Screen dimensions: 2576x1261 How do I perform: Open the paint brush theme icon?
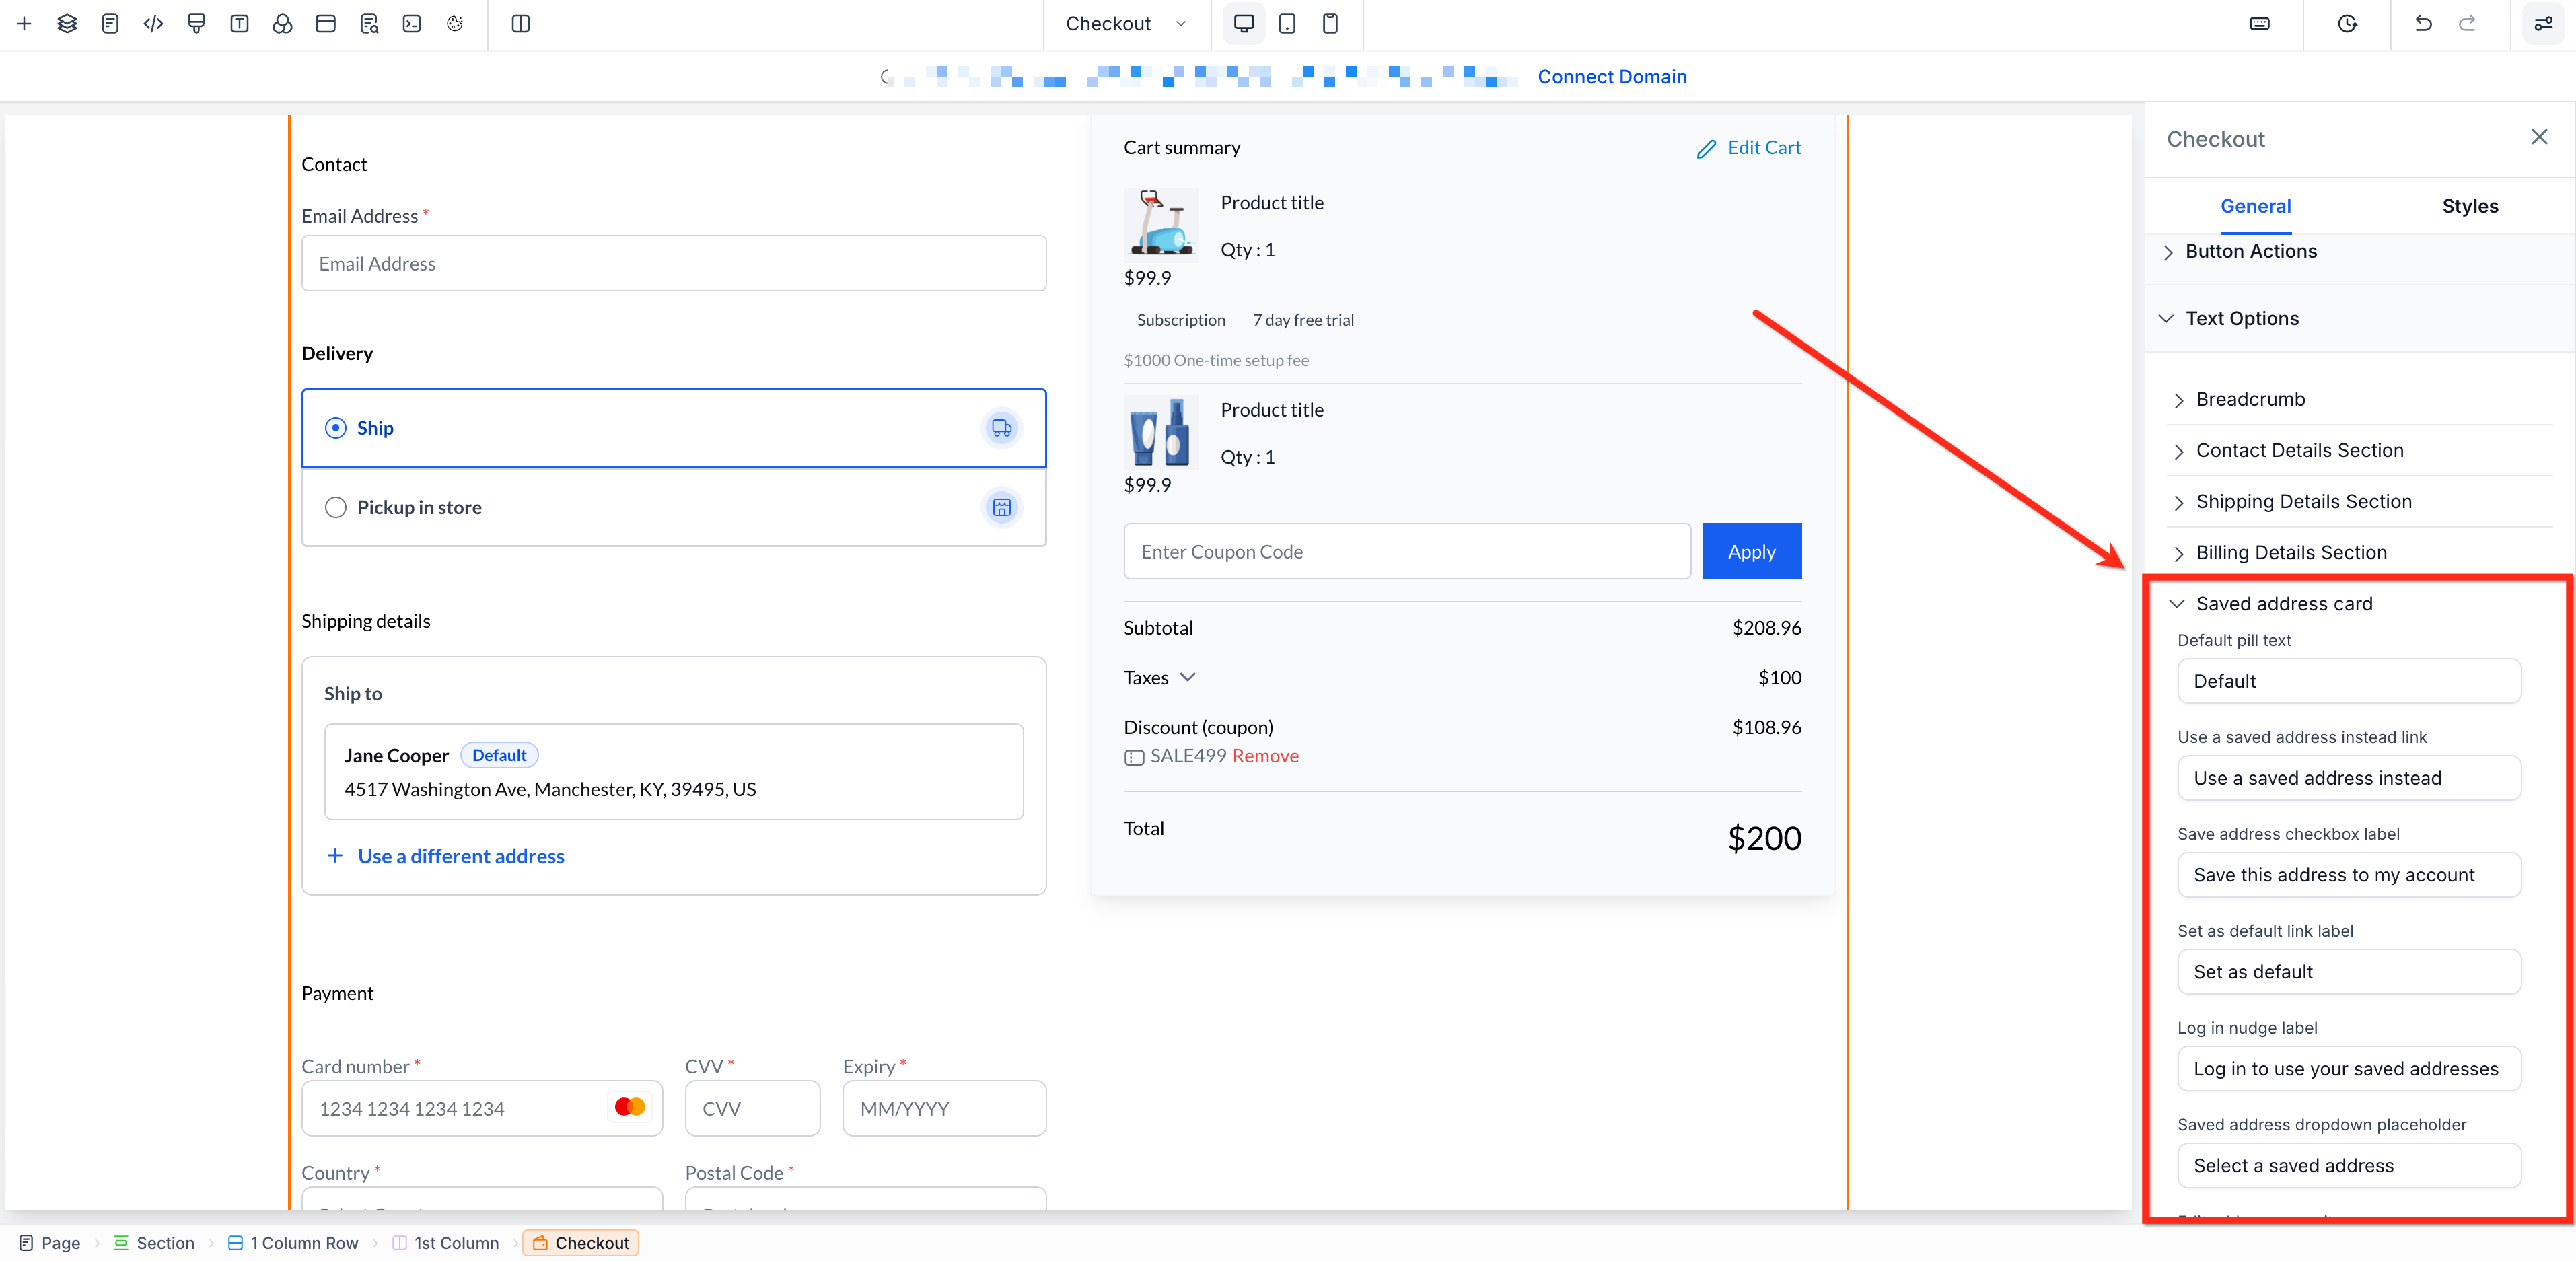coord(196,23)
